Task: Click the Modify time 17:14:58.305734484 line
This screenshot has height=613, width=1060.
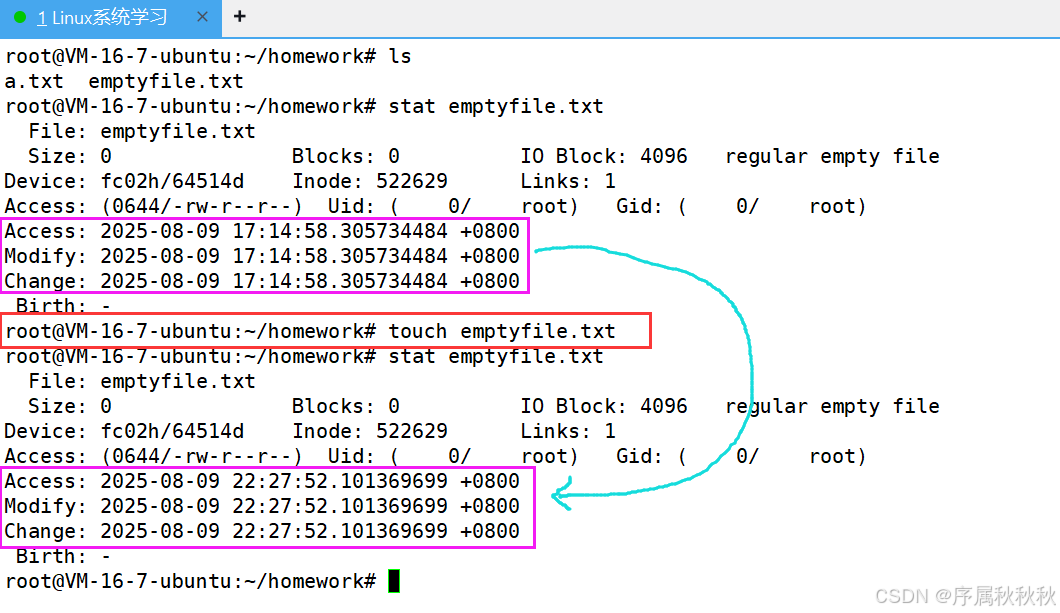Action: [262, 256]
